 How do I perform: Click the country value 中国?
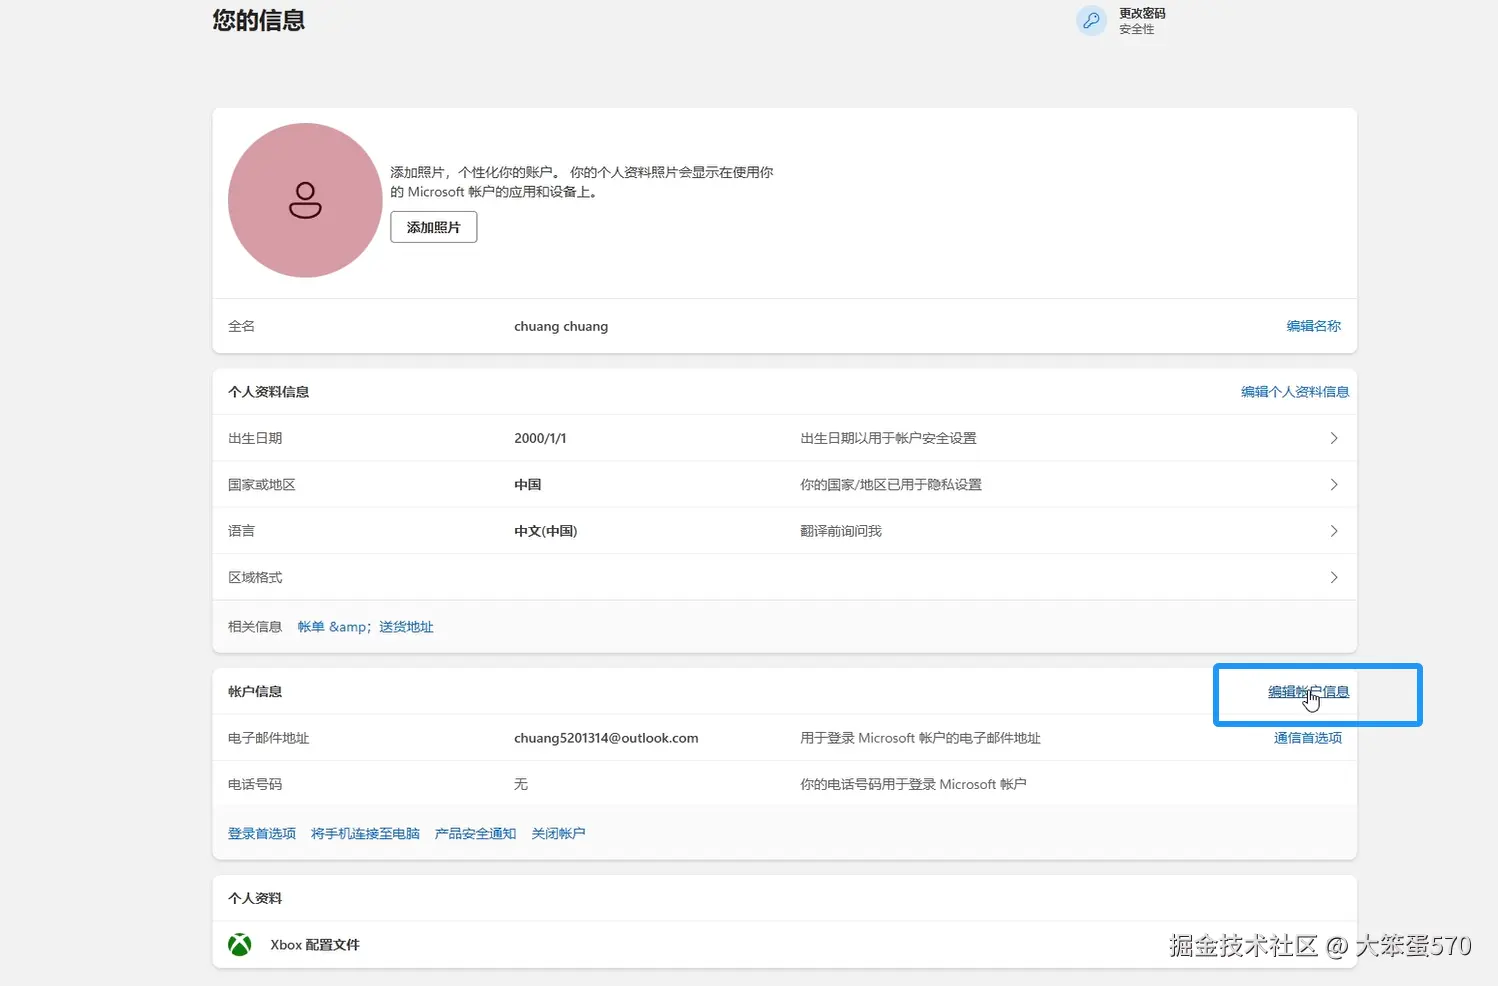(528, 485)
